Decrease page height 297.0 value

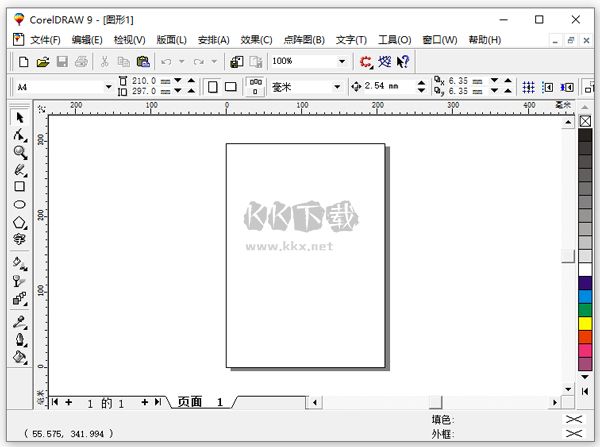[178, 91]
